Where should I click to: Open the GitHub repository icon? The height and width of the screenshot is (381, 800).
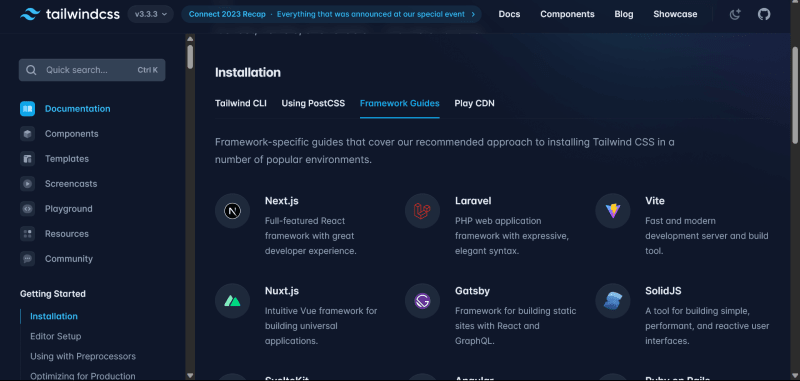tap(764, 14)
